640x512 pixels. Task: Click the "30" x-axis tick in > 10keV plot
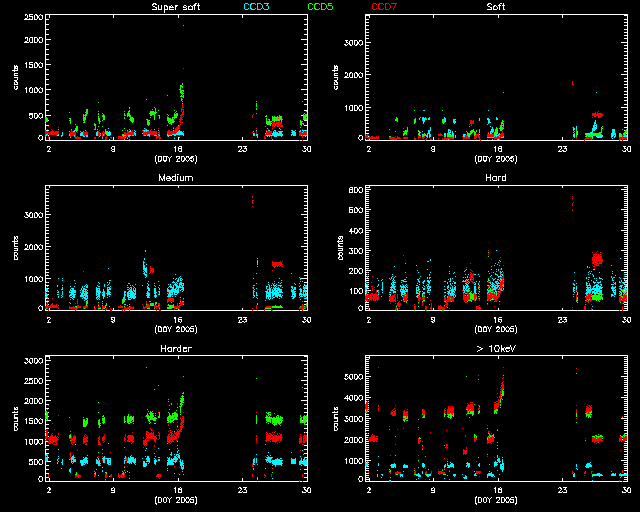click(627, 490)
